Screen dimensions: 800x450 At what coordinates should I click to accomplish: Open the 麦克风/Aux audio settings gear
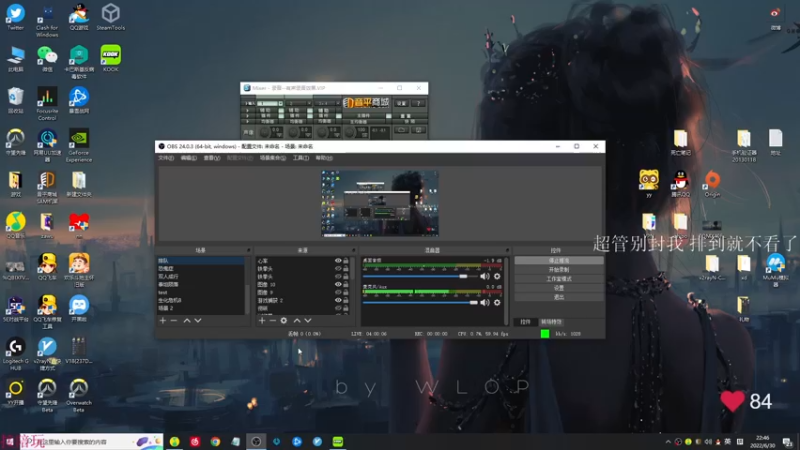(497, 303)
